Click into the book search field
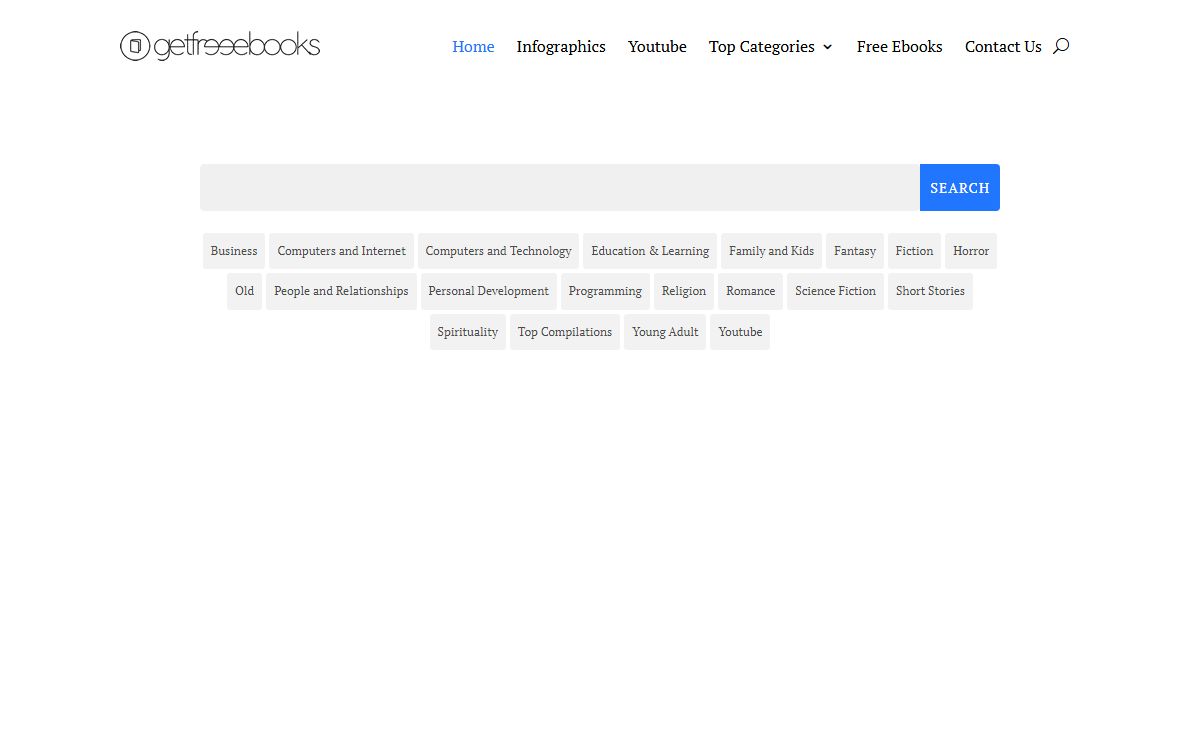 point(560,188)
